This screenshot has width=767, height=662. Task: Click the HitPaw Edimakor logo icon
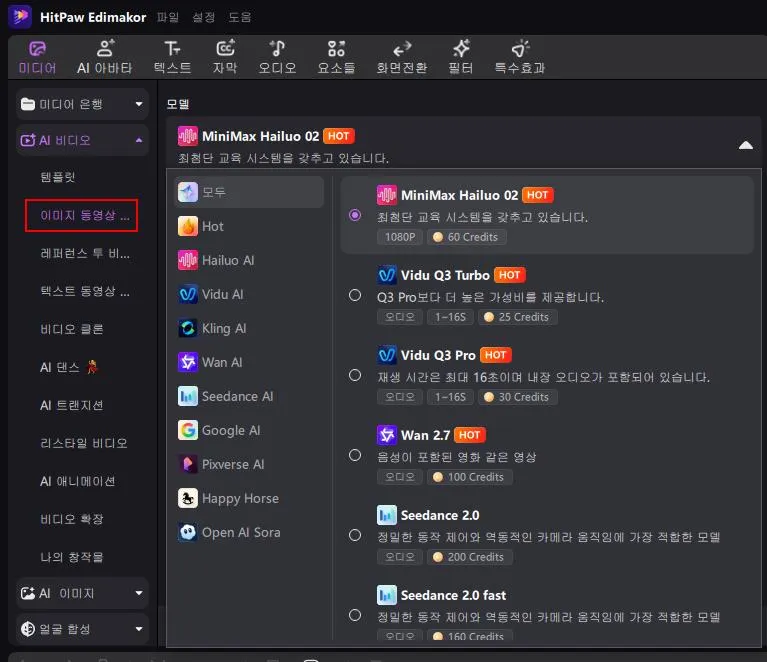point(20,17)
